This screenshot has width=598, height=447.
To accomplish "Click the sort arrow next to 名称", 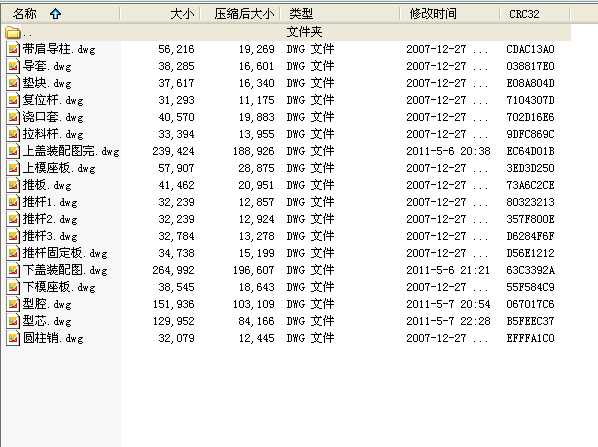I will pyautogui.click(x=56, y=14).
